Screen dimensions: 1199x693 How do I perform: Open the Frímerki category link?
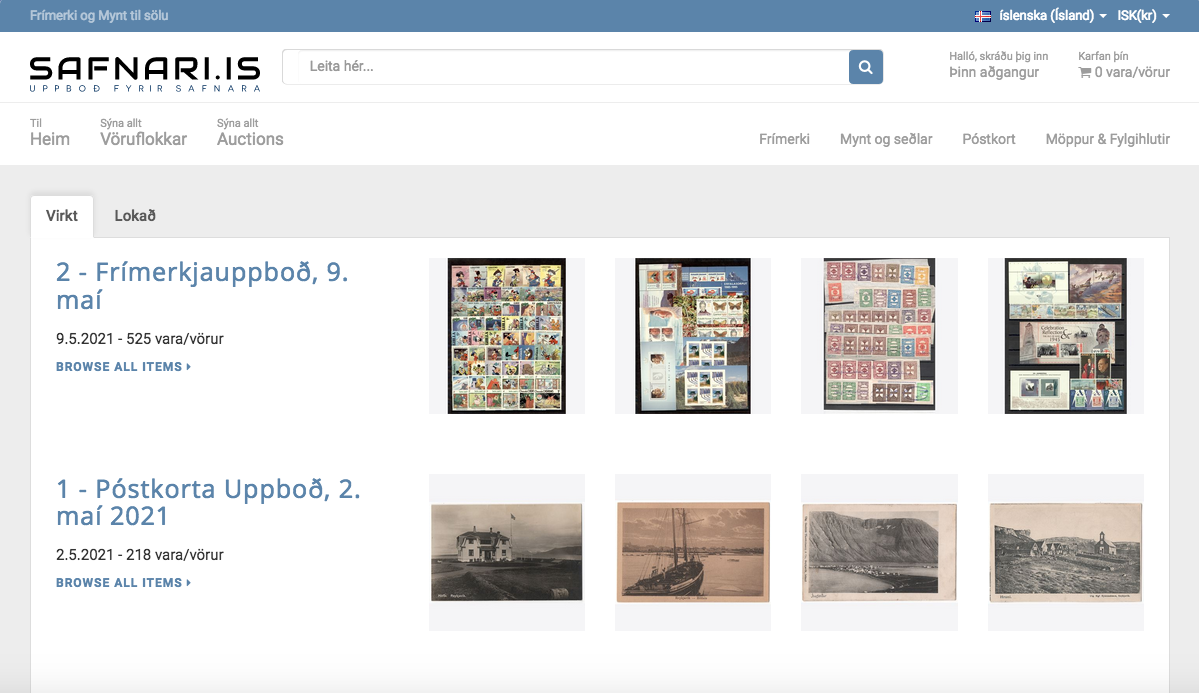point(784,139)
